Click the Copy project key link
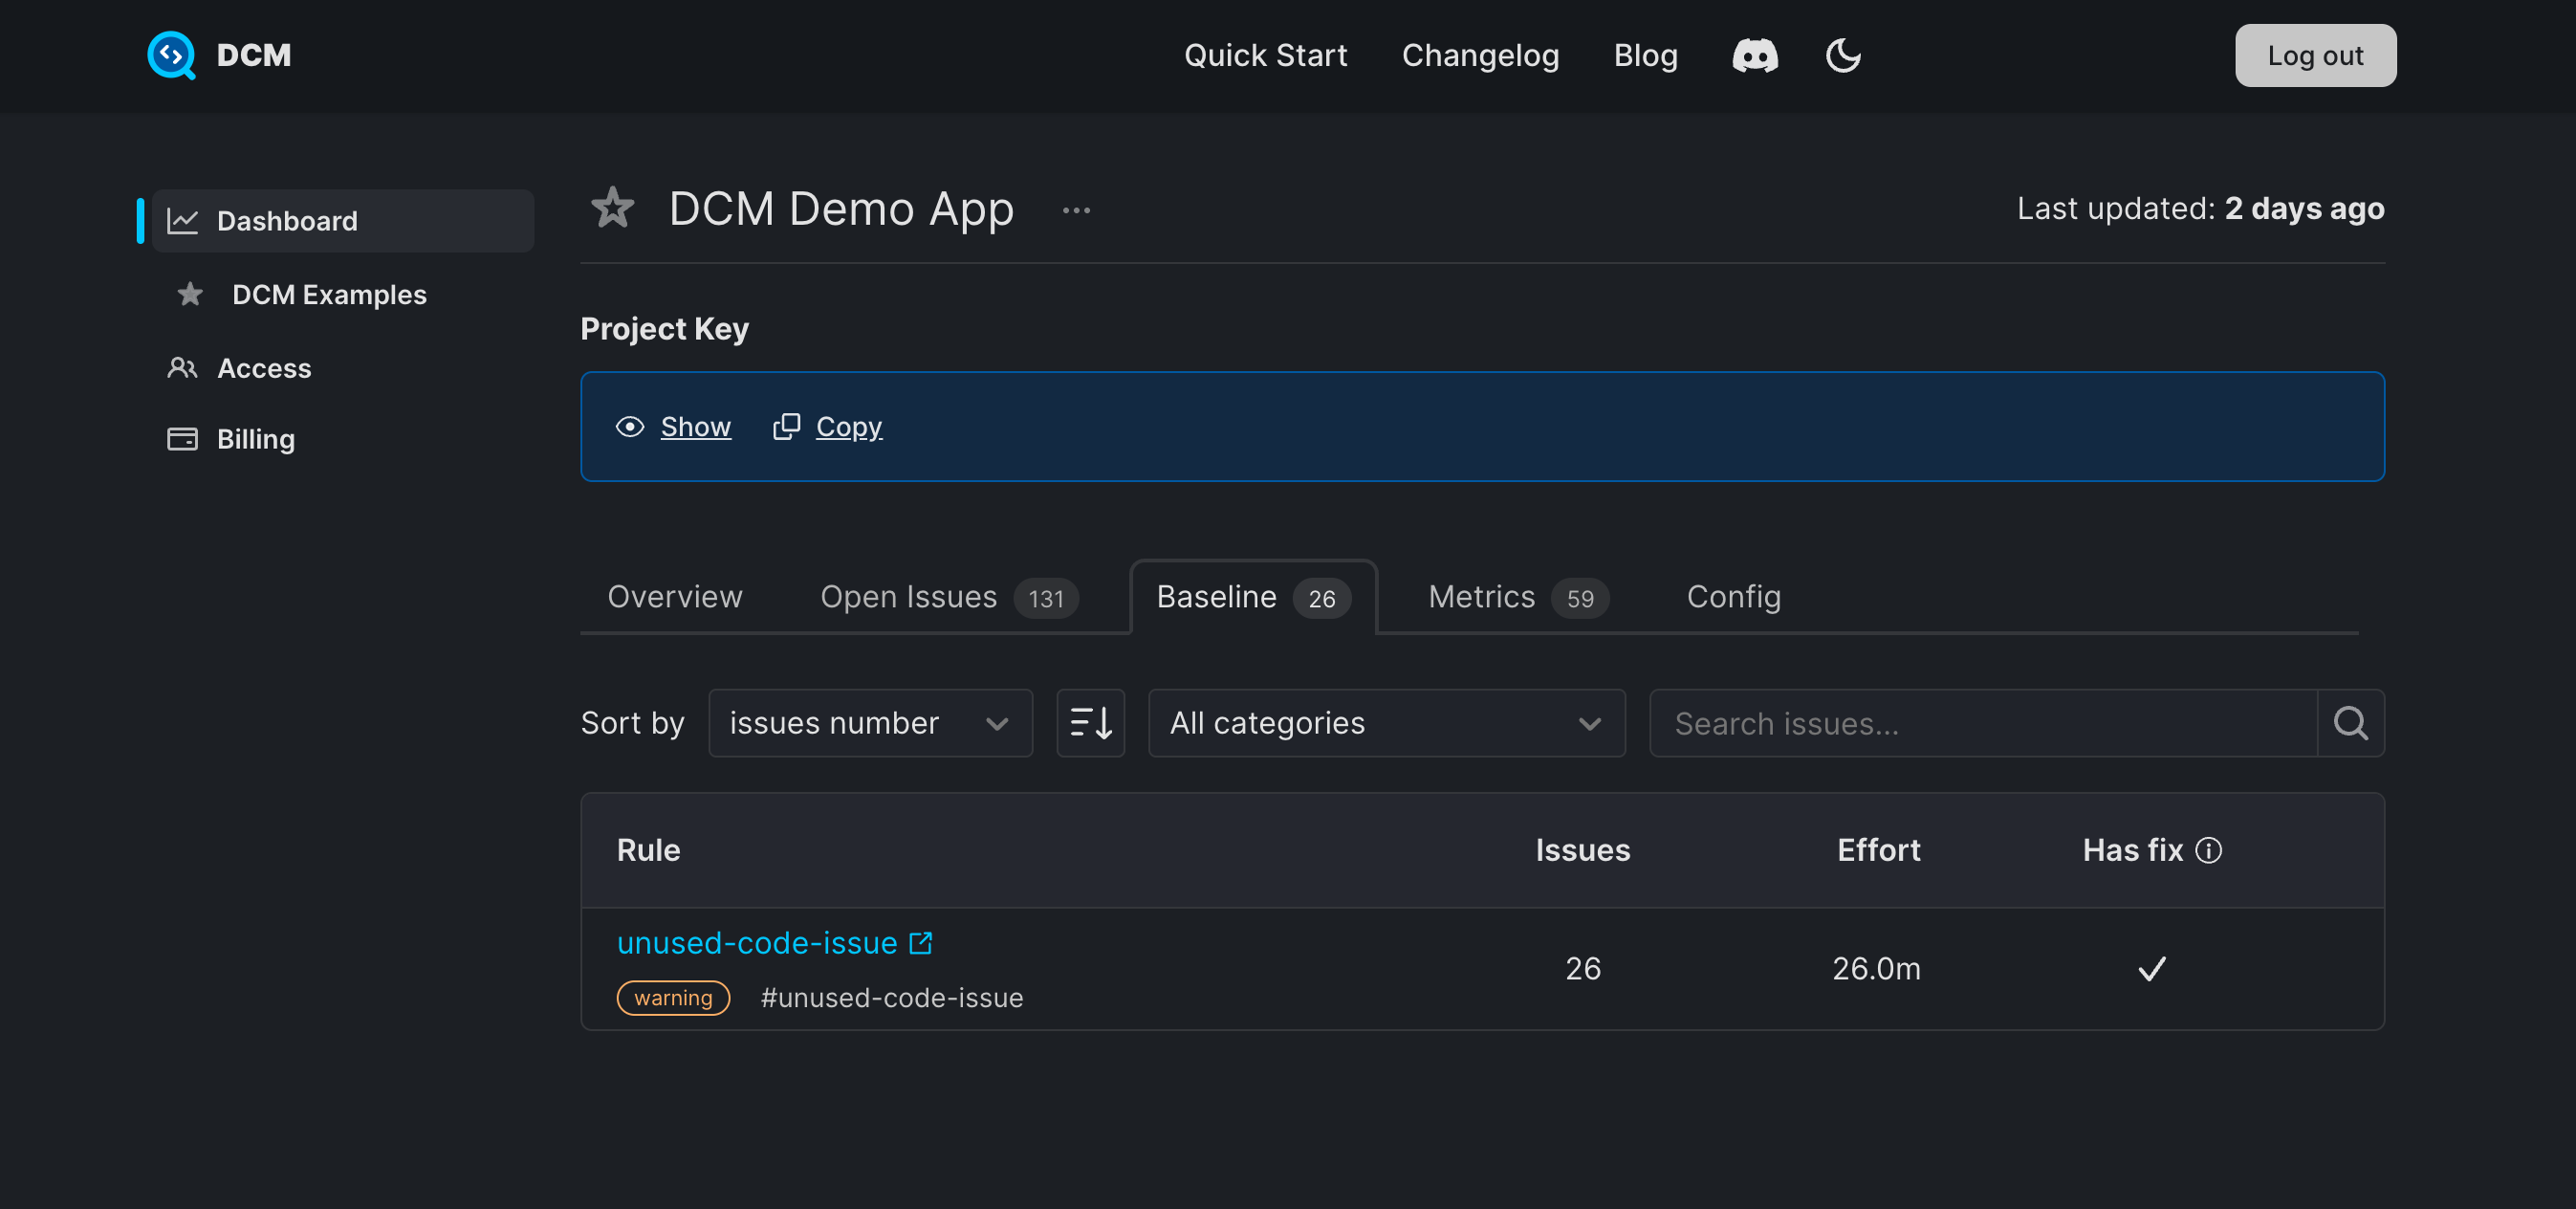 pos(848,427)
